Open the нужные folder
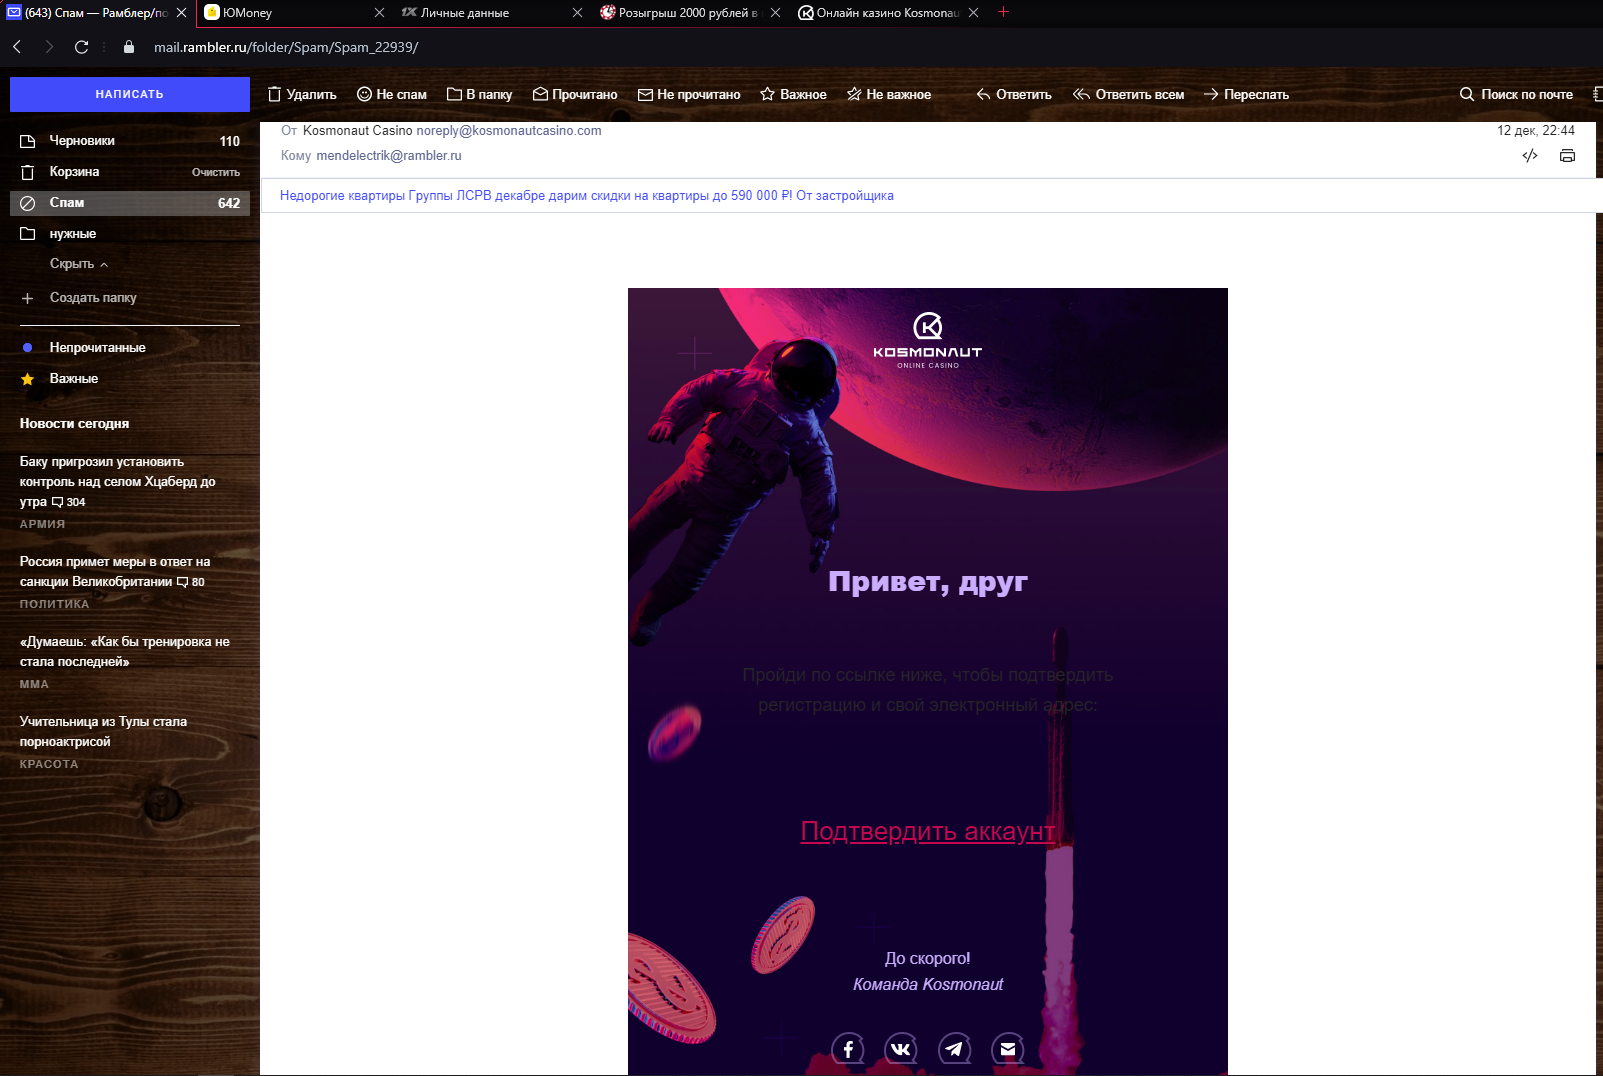Viewport: 1603px width, 1076px height. tap(130, 234)
